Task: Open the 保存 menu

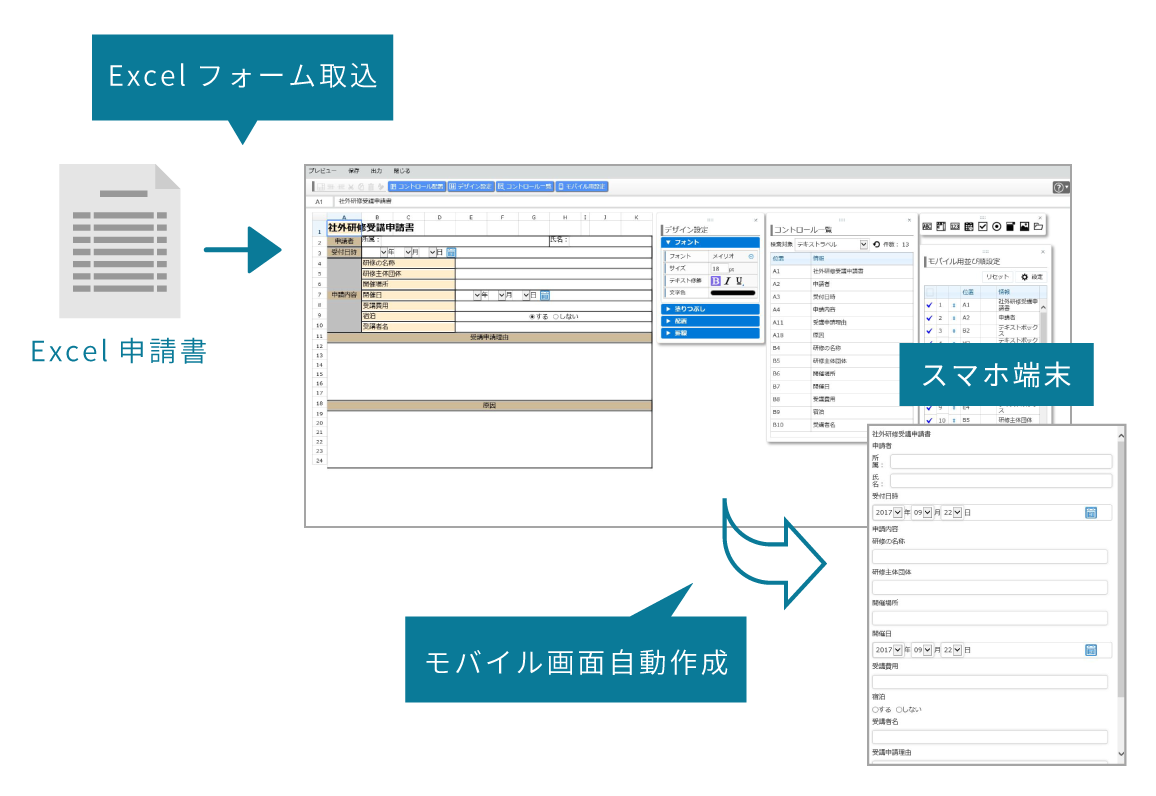Action: click(x=354, y=171)
